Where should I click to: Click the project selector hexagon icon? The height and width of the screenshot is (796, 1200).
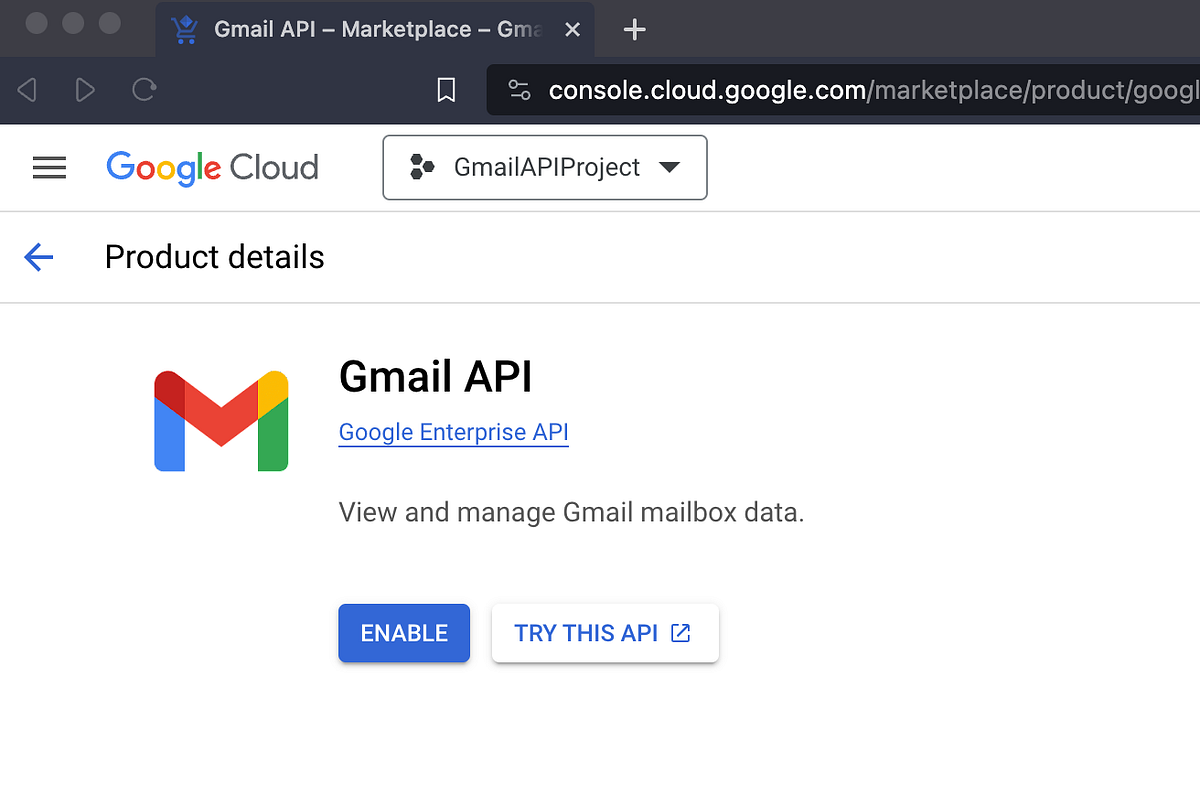(424, 167)
